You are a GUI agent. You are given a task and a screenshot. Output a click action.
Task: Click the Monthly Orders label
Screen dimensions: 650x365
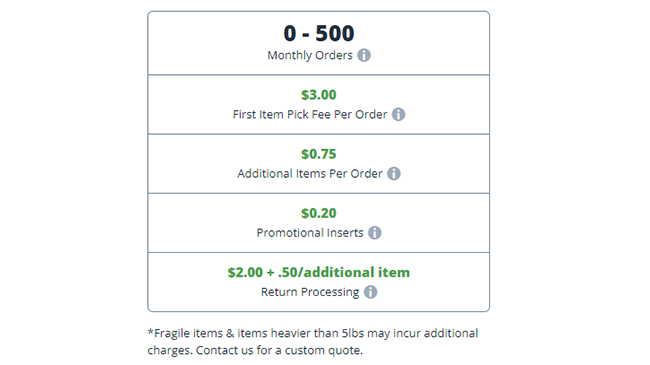point(310,55)
